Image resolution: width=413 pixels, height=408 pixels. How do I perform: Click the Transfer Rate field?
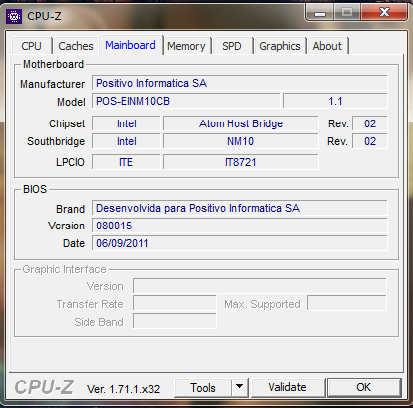tap(175, 304)
